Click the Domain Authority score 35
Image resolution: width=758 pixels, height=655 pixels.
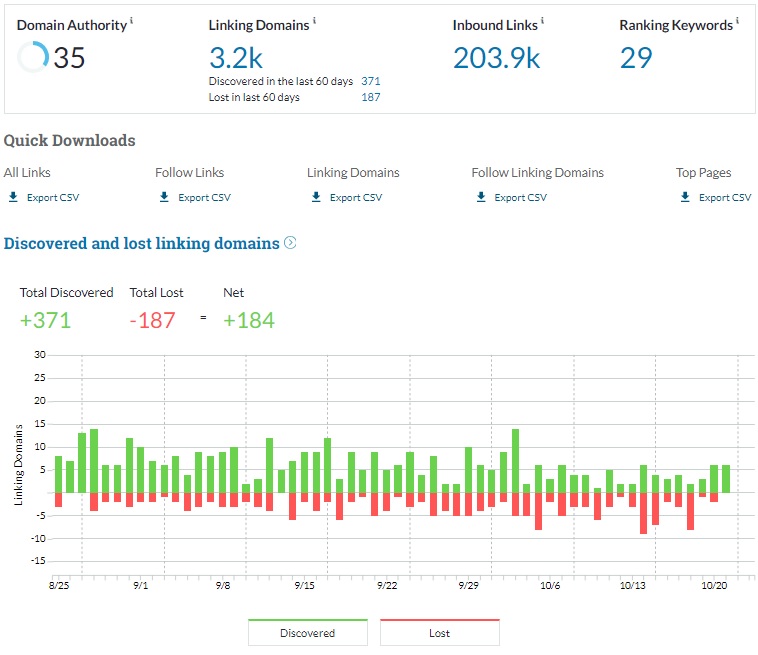[x=69, y=58]
